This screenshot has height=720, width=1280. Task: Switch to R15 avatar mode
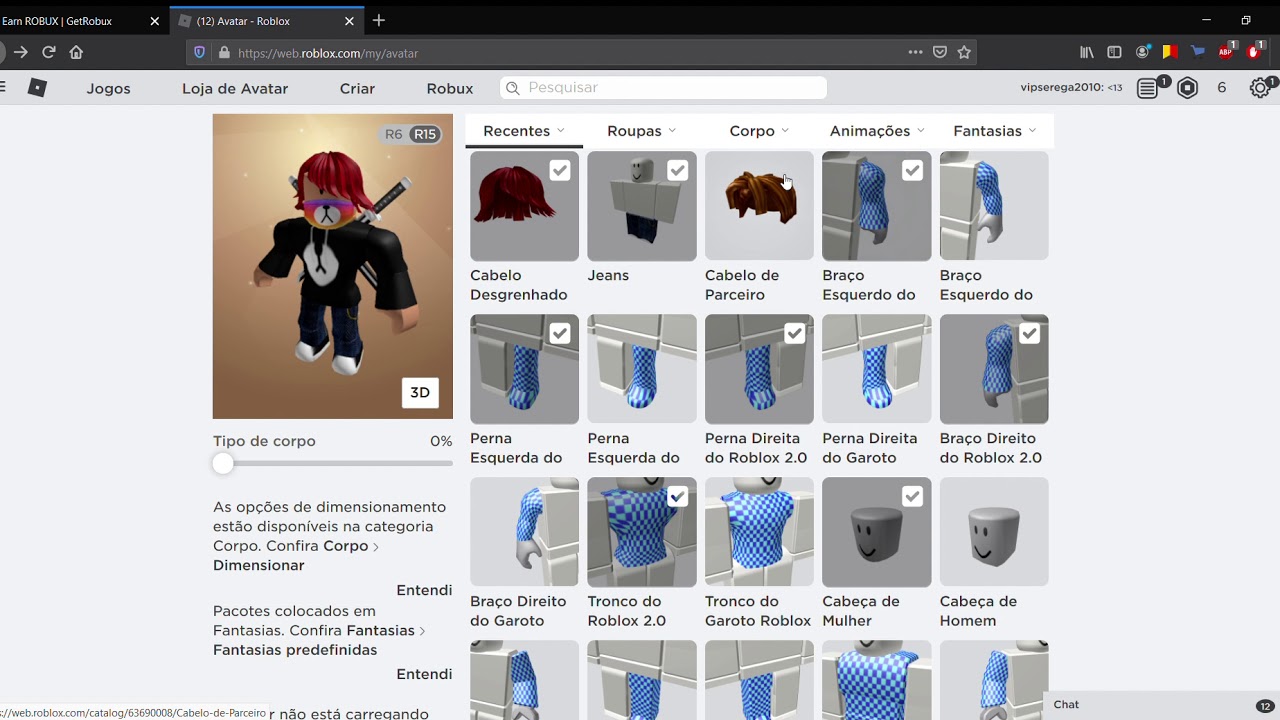click(425, 134)
